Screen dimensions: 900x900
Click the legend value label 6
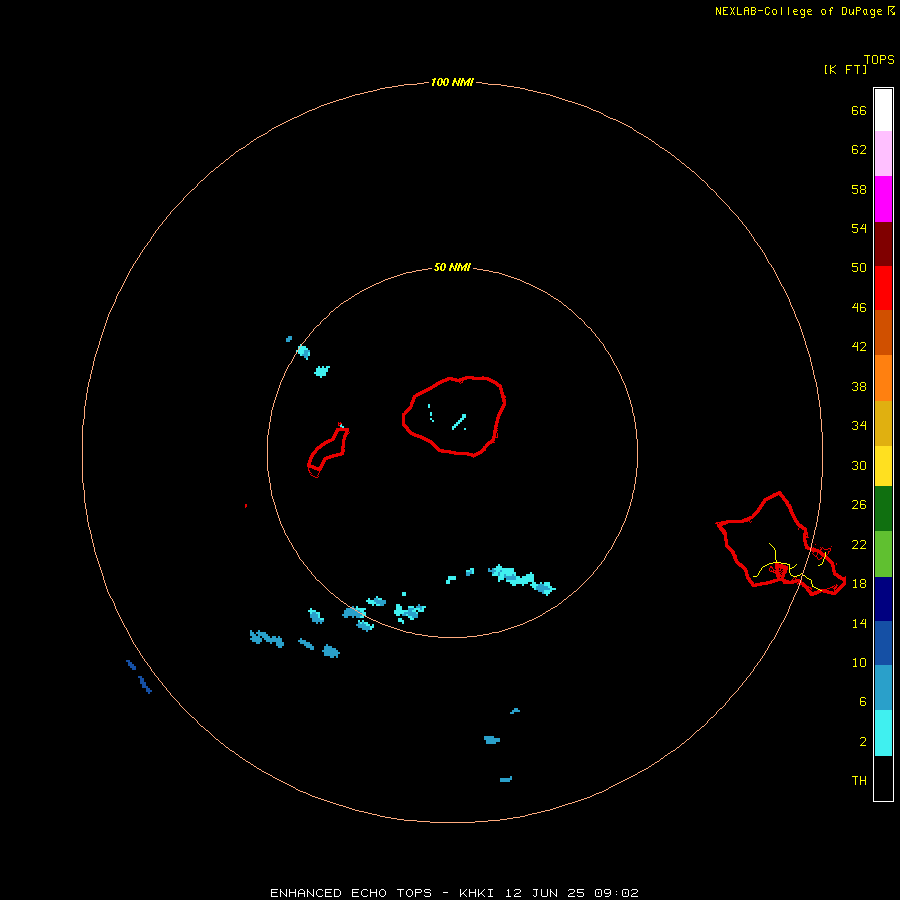[x=862, y=702]
